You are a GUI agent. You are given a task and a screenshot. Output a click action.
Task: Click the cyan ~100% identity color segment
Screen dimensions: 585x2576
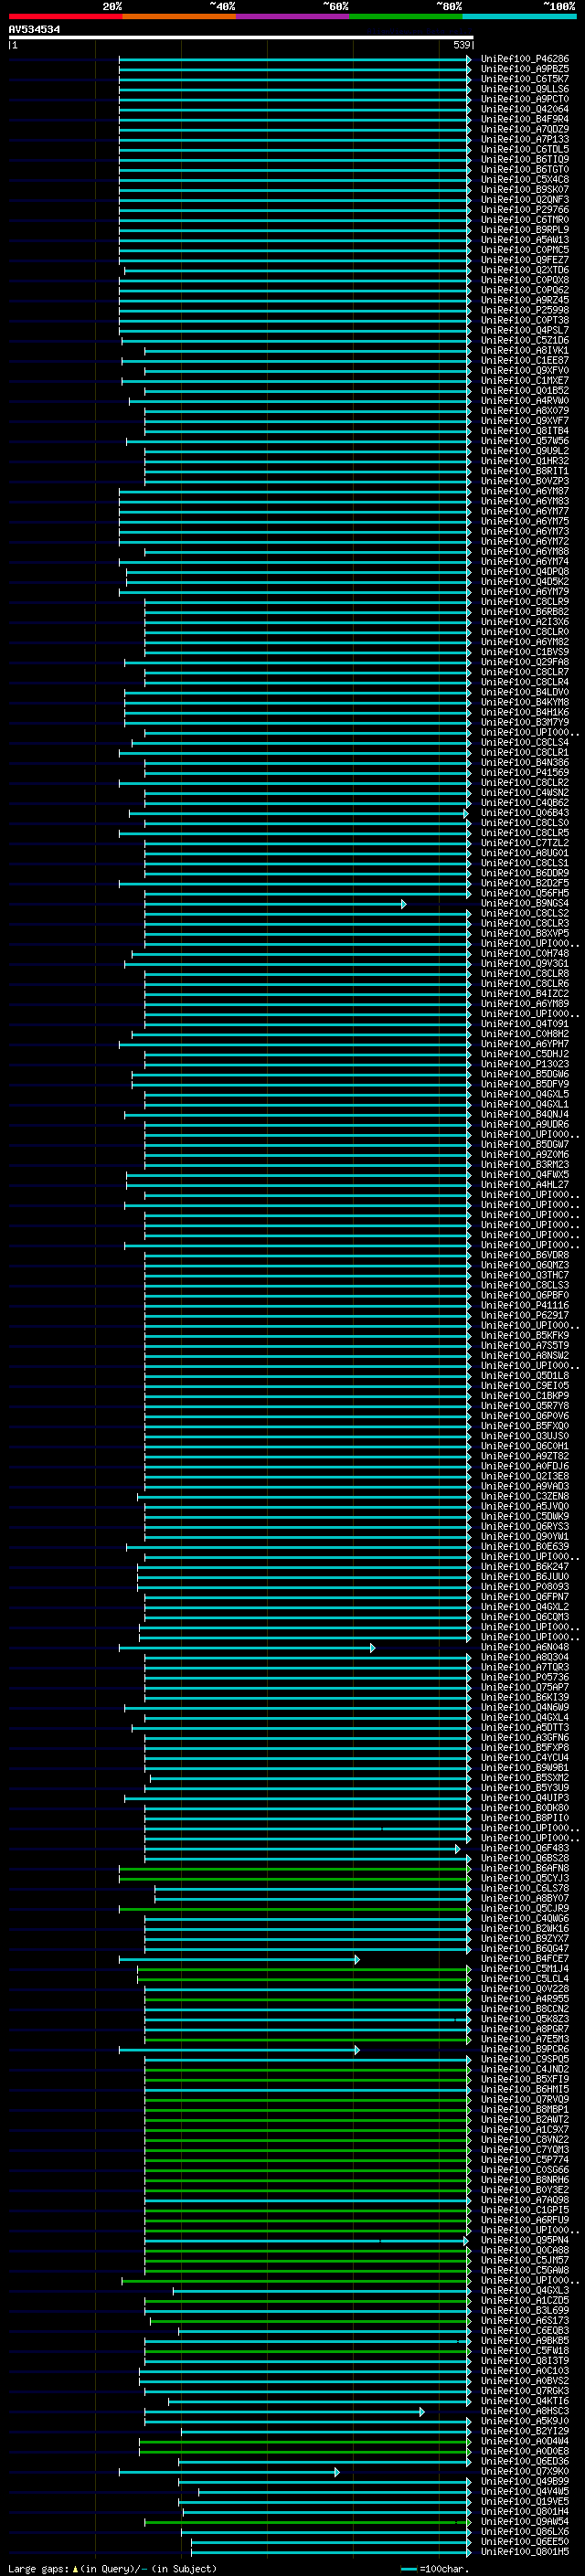coord(519,16)
